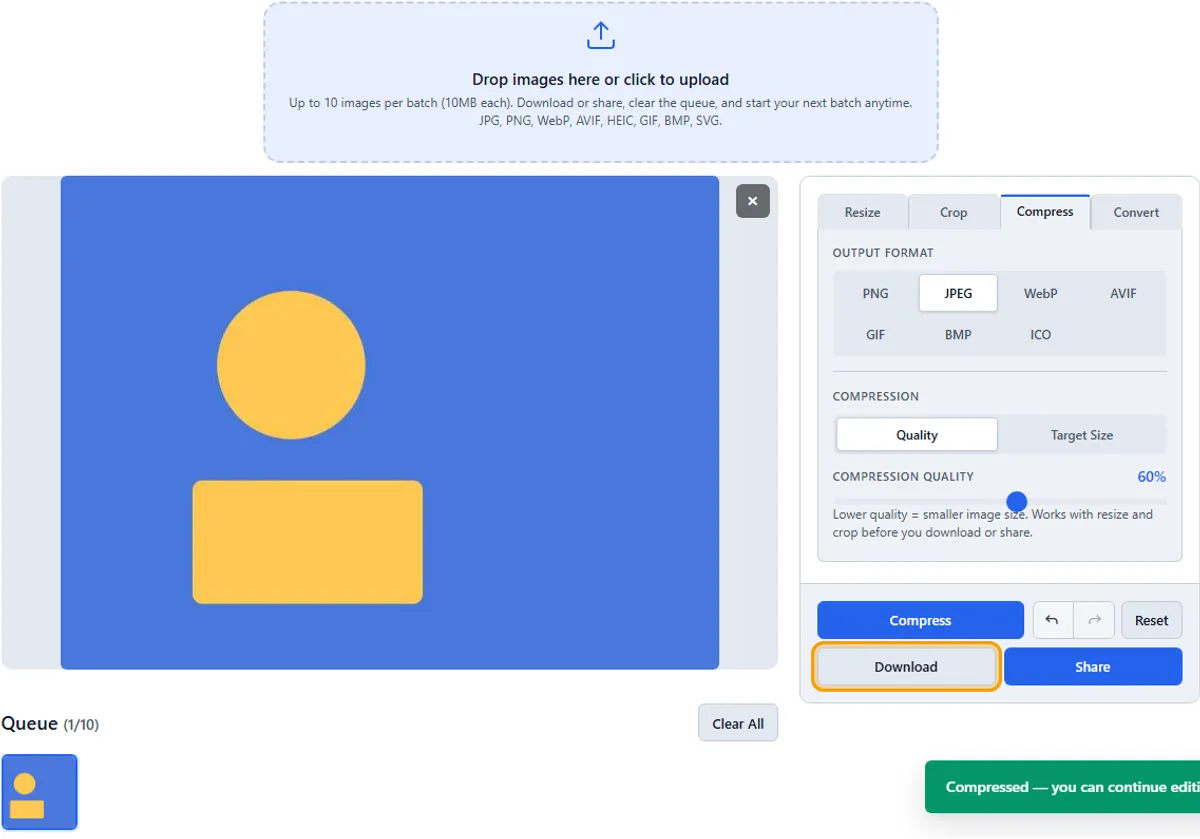Click the compression quality slider handle

pos(1017,501)
